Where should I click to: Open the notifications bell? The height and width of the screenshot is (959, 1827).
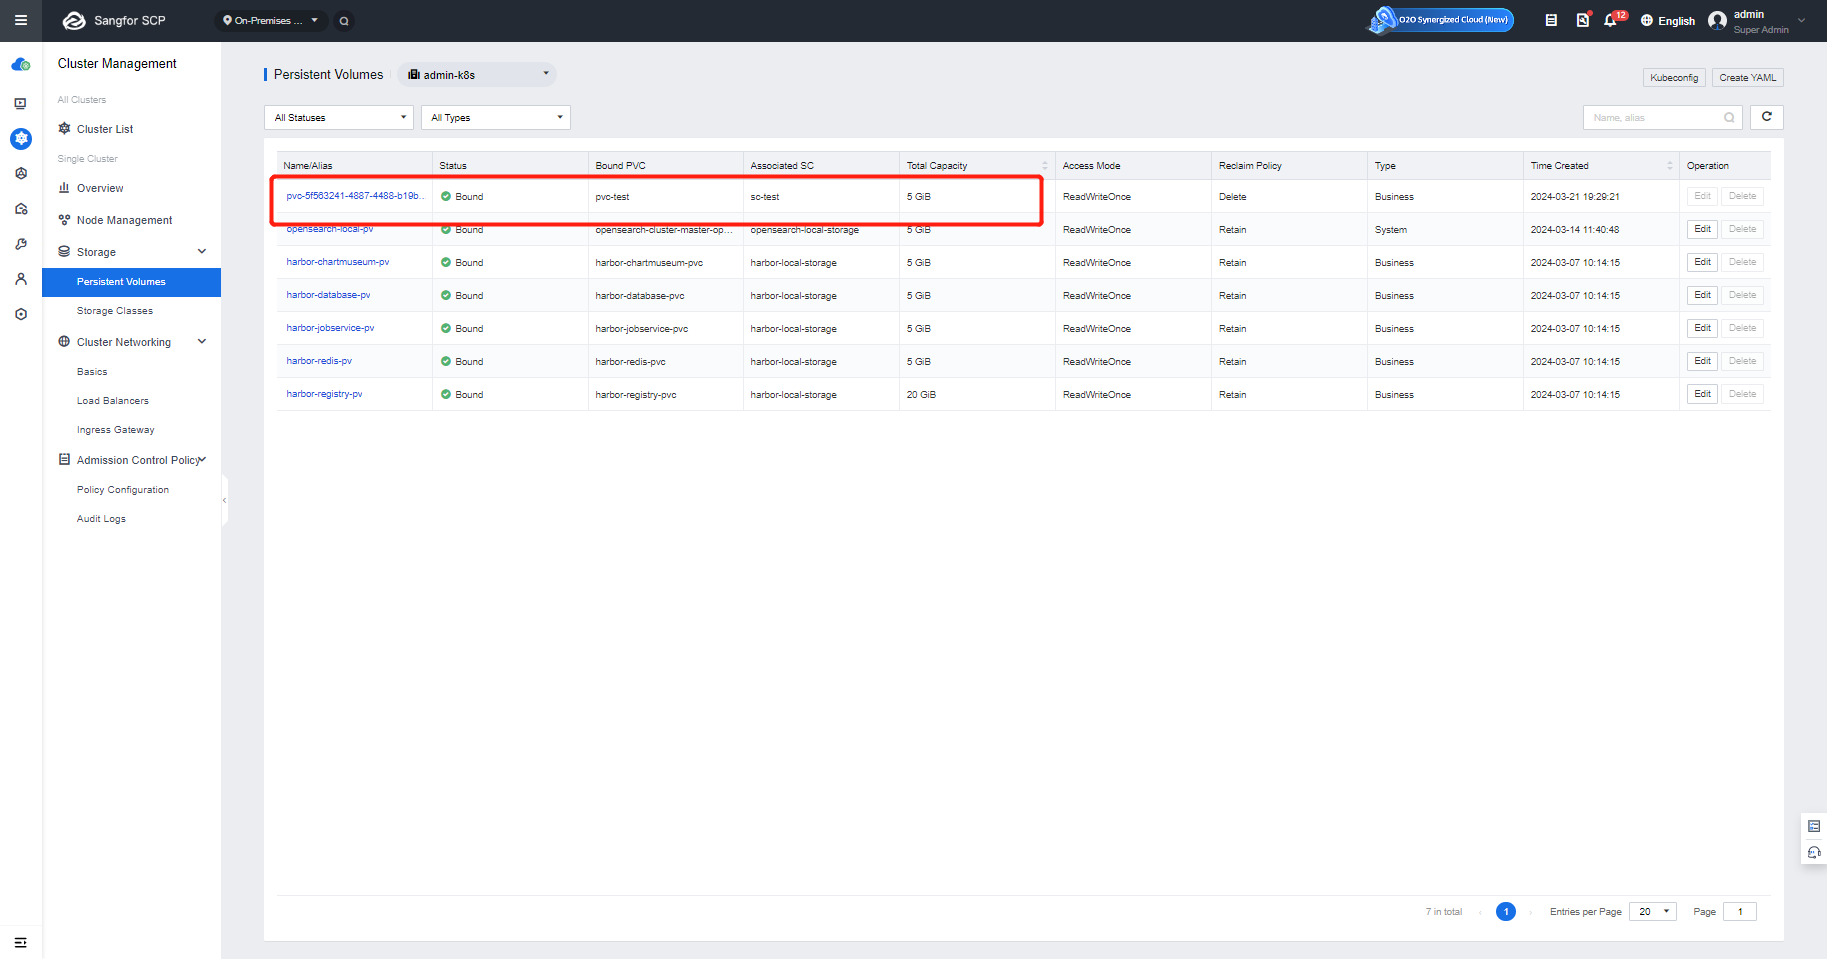1611,20
